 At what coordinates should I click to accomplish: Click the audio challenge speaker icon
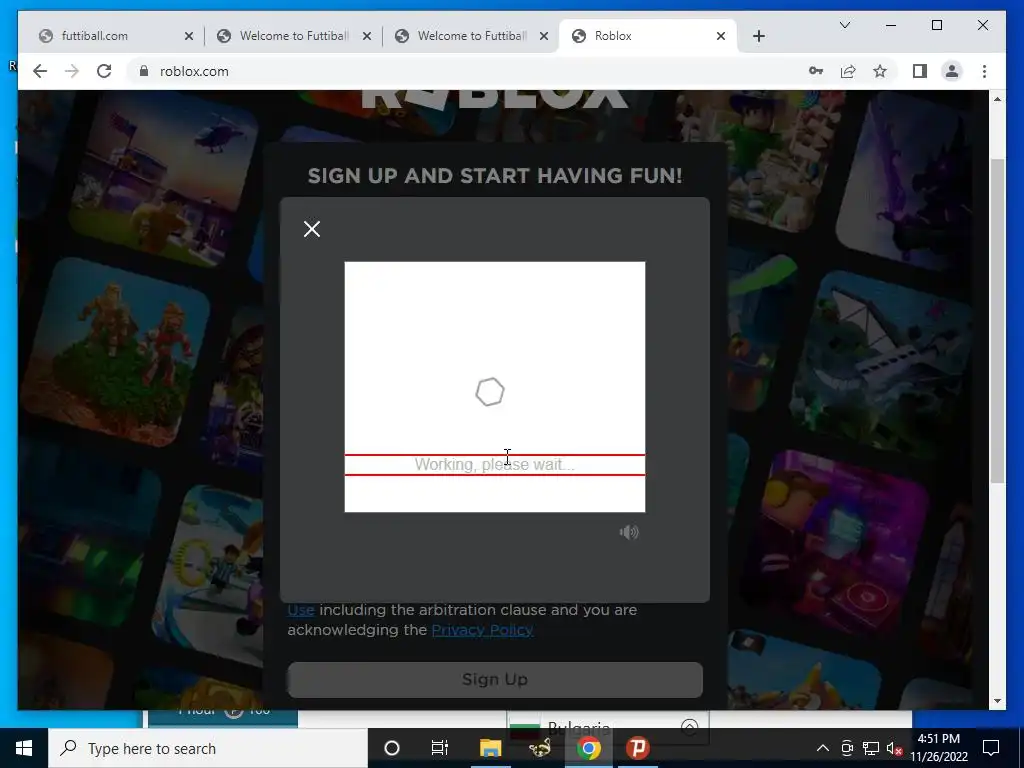629,532
